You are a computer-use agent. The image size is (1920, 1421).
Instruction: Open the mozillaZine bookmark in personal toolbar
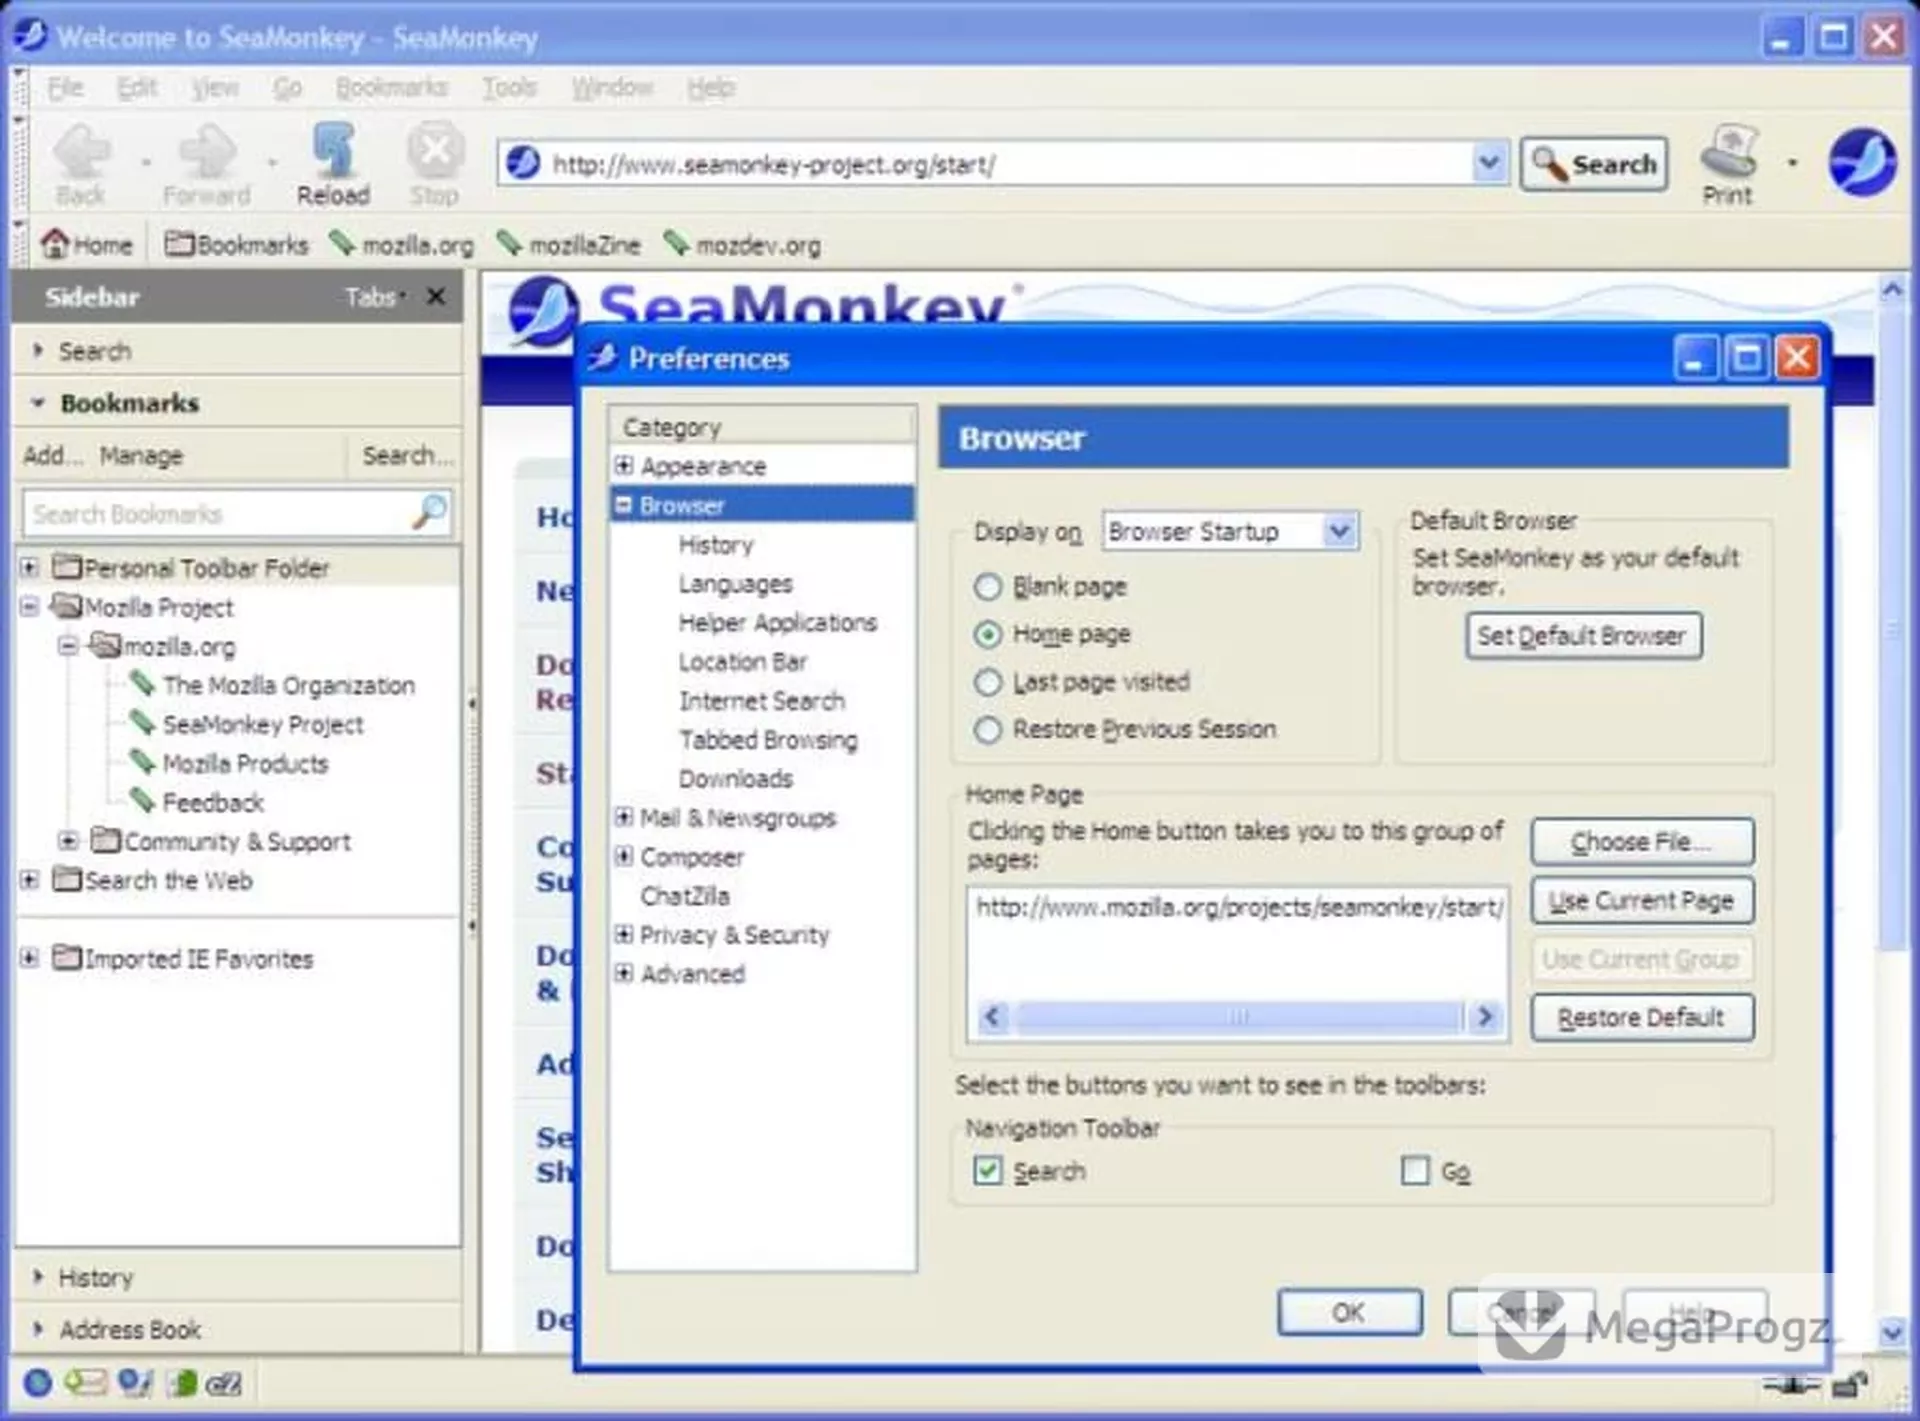pos(568,245)
